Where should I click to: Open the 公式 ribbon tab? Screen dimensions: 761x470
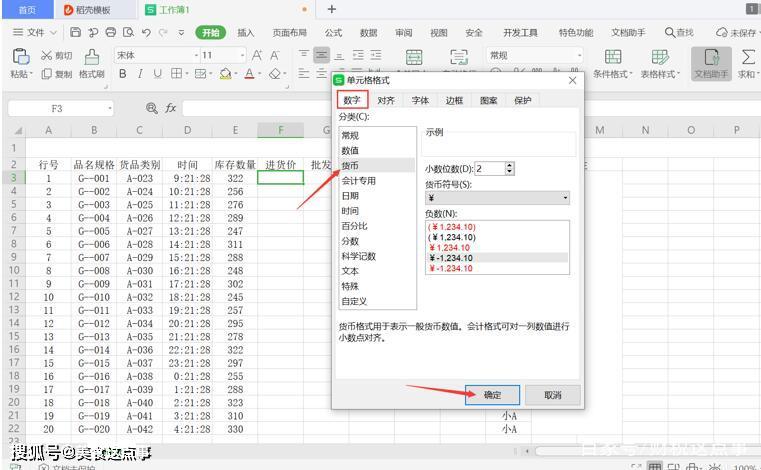tap(333, 33)
